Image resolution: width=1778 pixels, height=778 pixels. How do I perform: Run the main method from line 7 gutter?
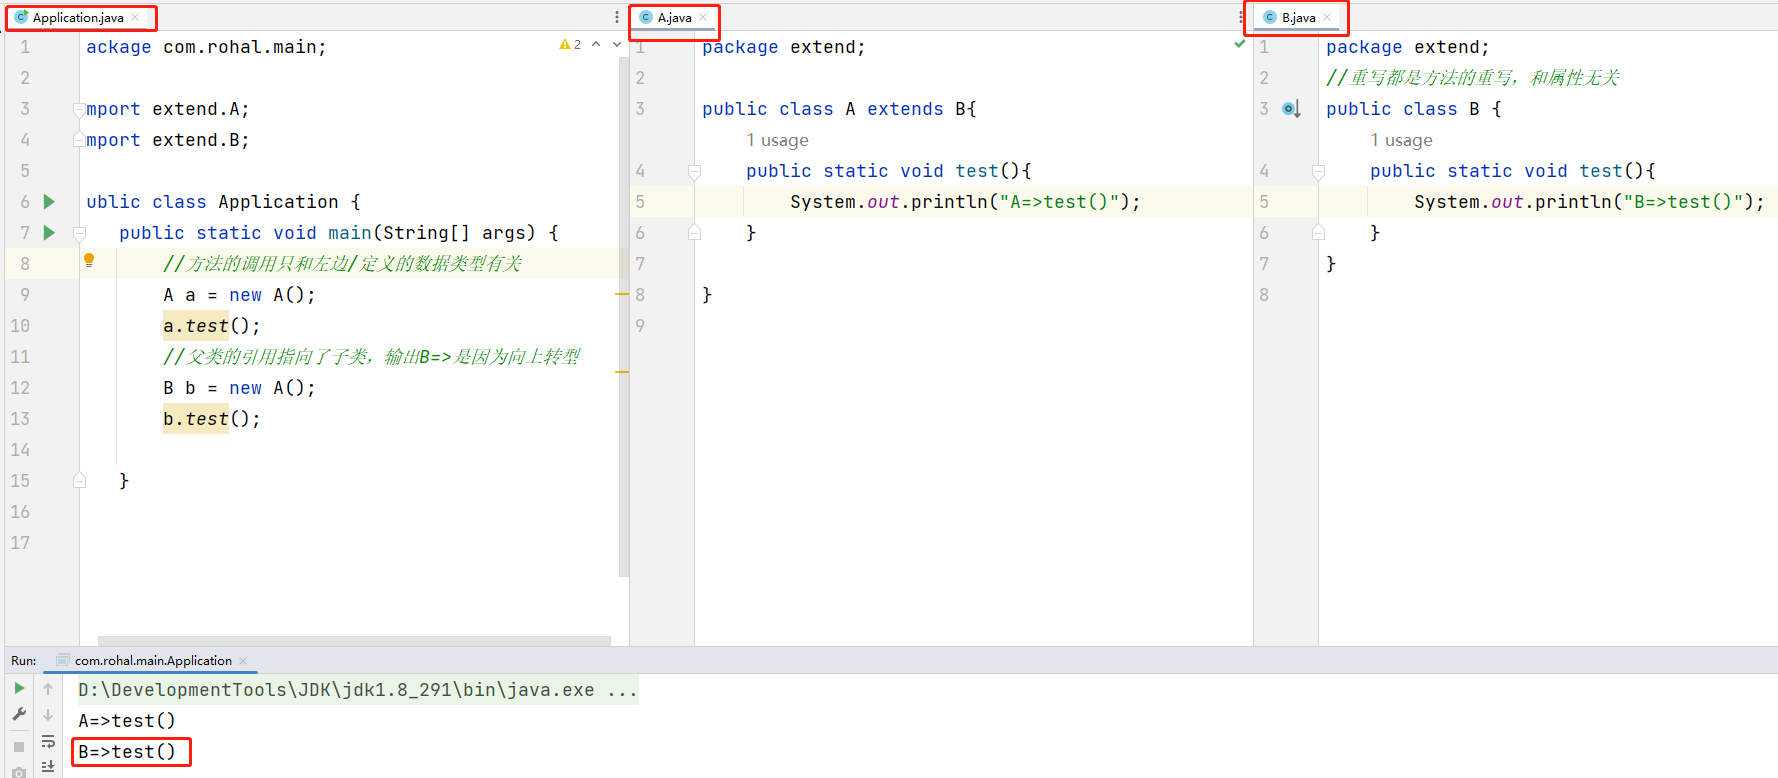tap(49, 233)
